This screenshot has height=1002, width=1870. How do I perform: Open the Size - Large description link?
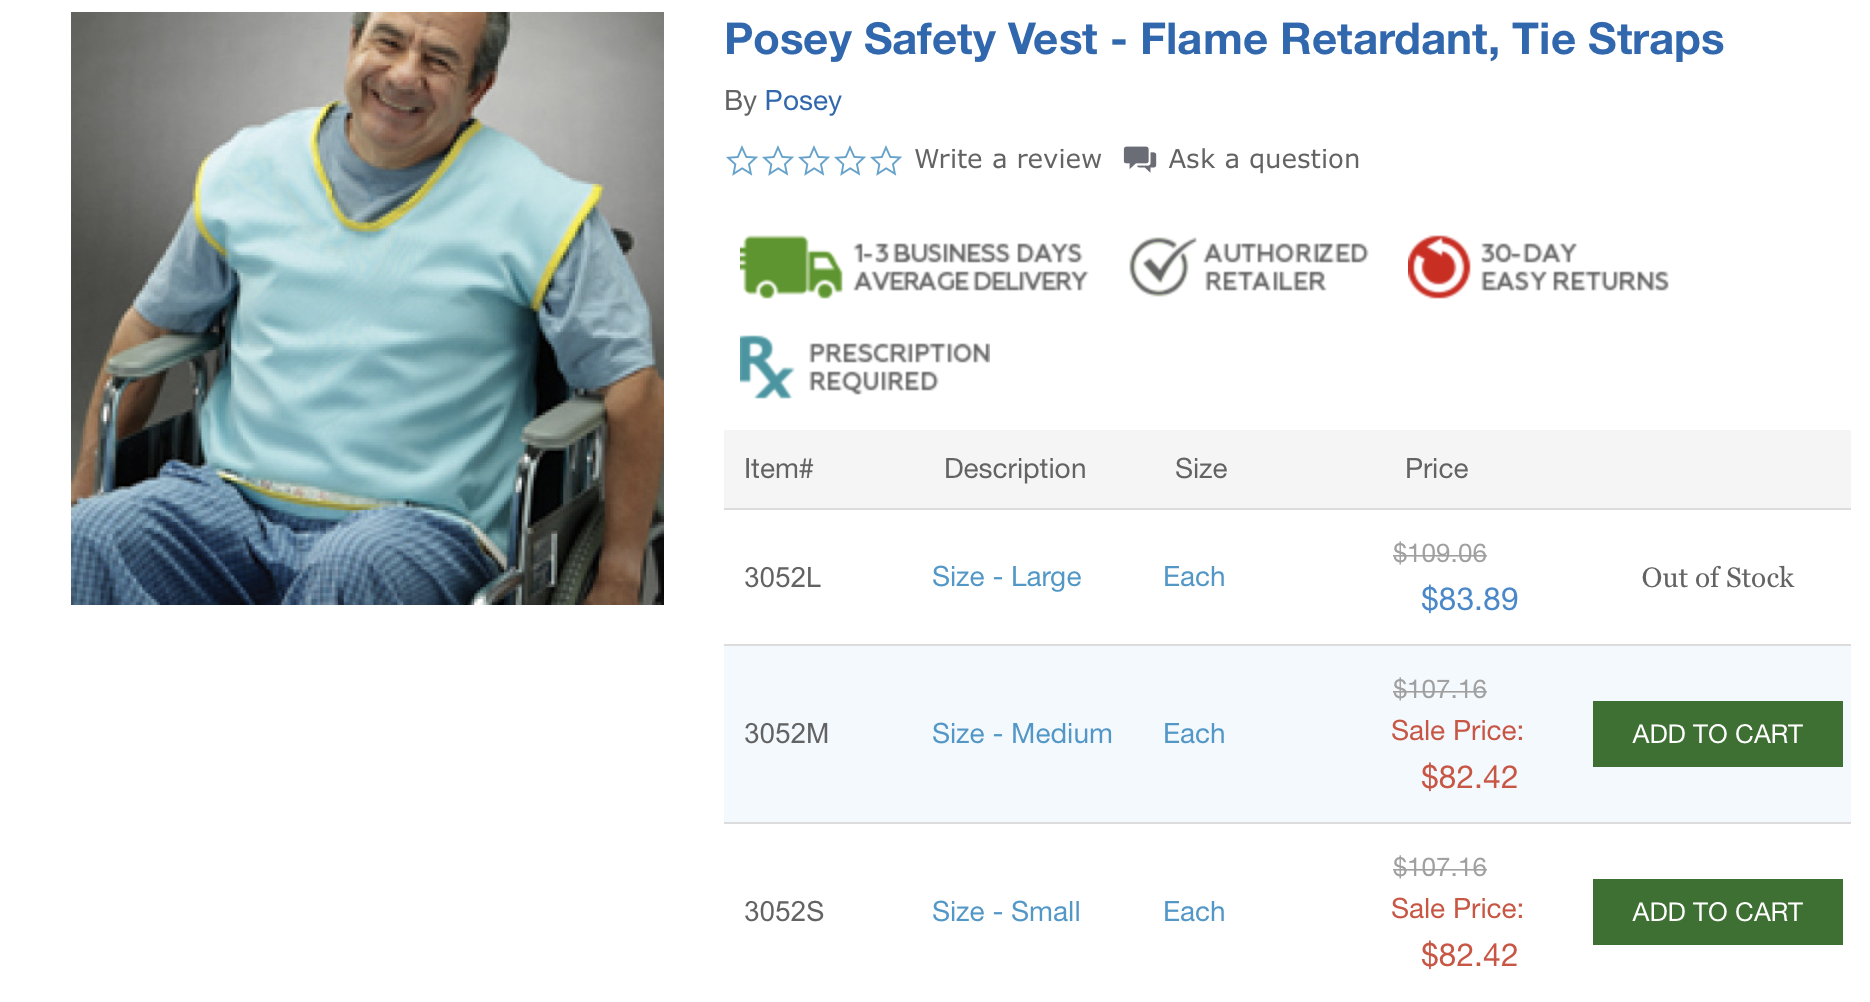(1006, 577)
